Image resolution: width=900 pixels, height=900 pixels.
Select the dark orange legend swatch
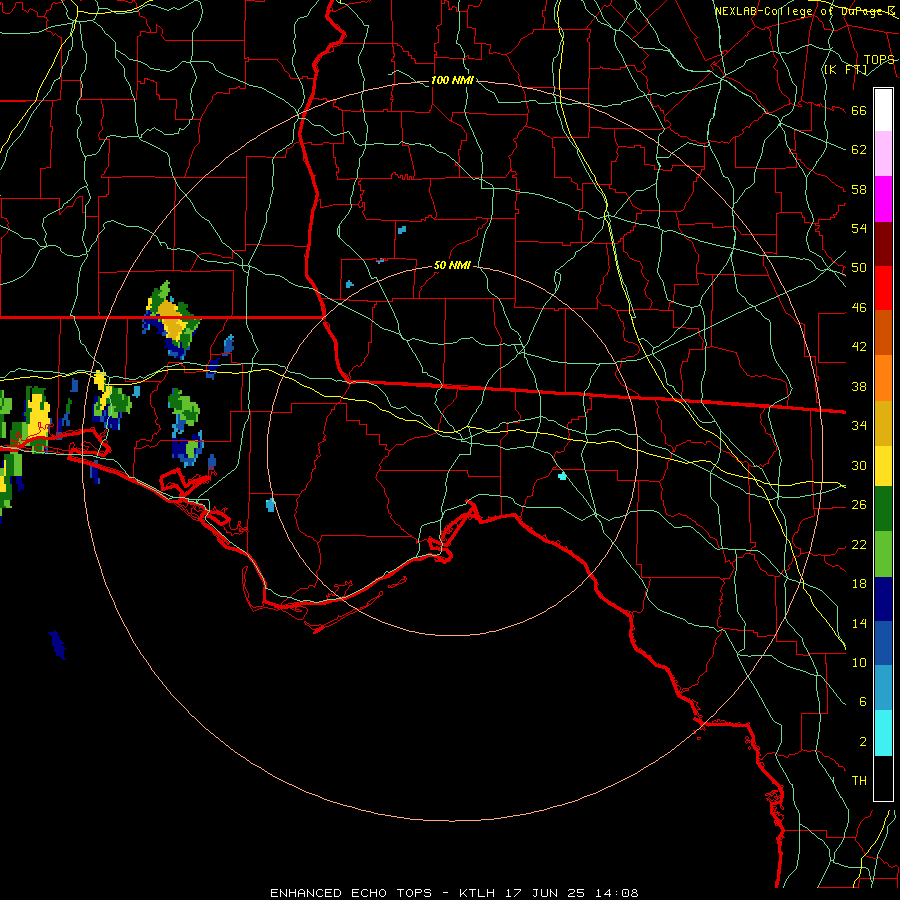click(883, 332)
